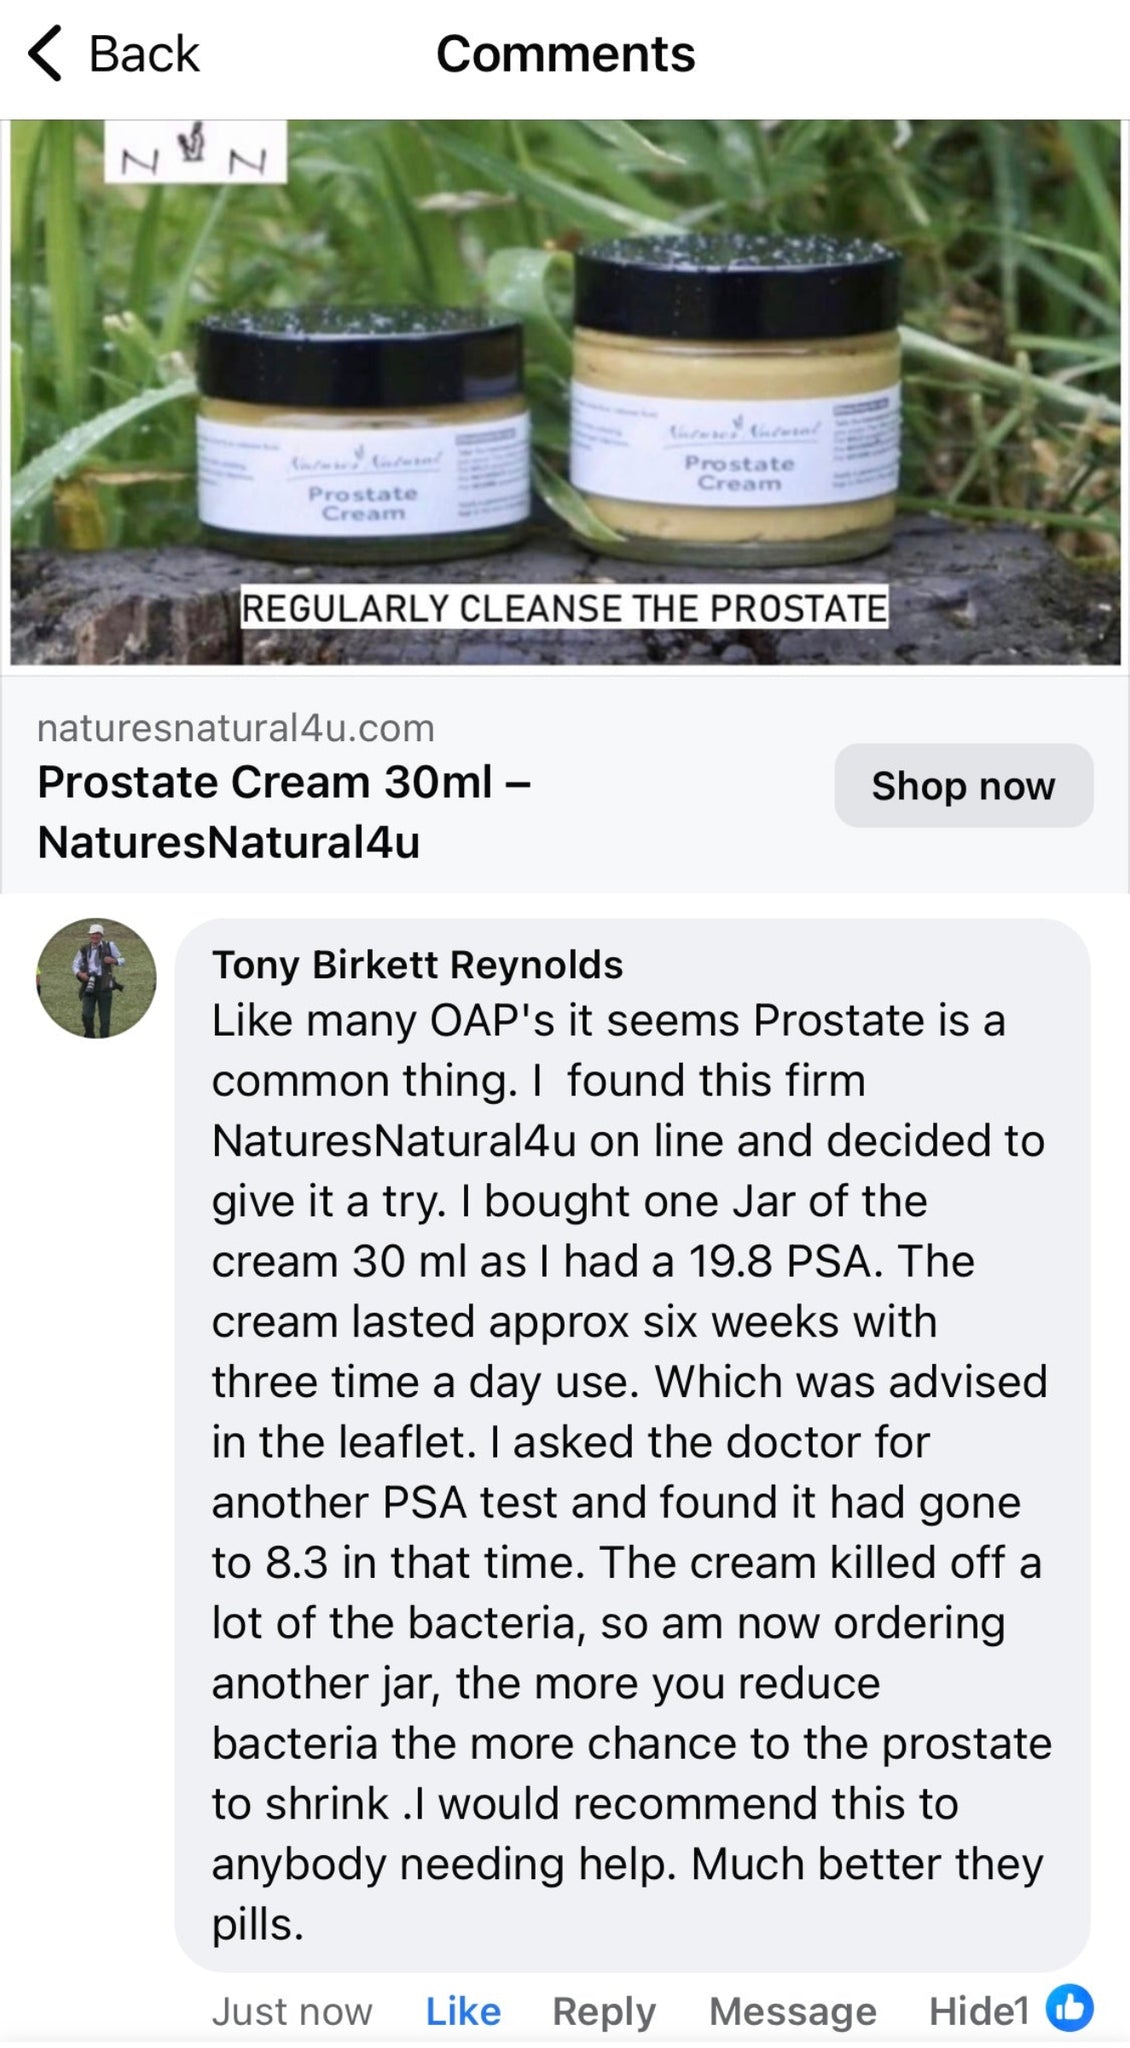Like Tony's comment
1130x2048 pixels.
(463, 2011)
